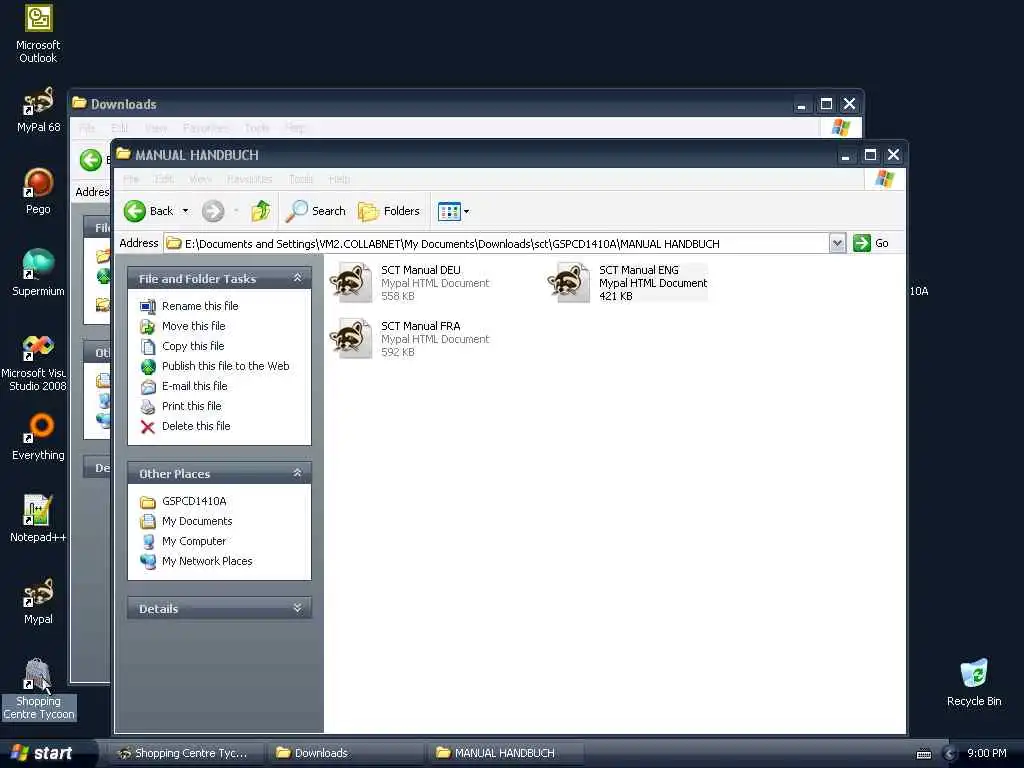1024x768 pixels.
Task: Click Rename this file link
Action: click(x=200, y=306)
